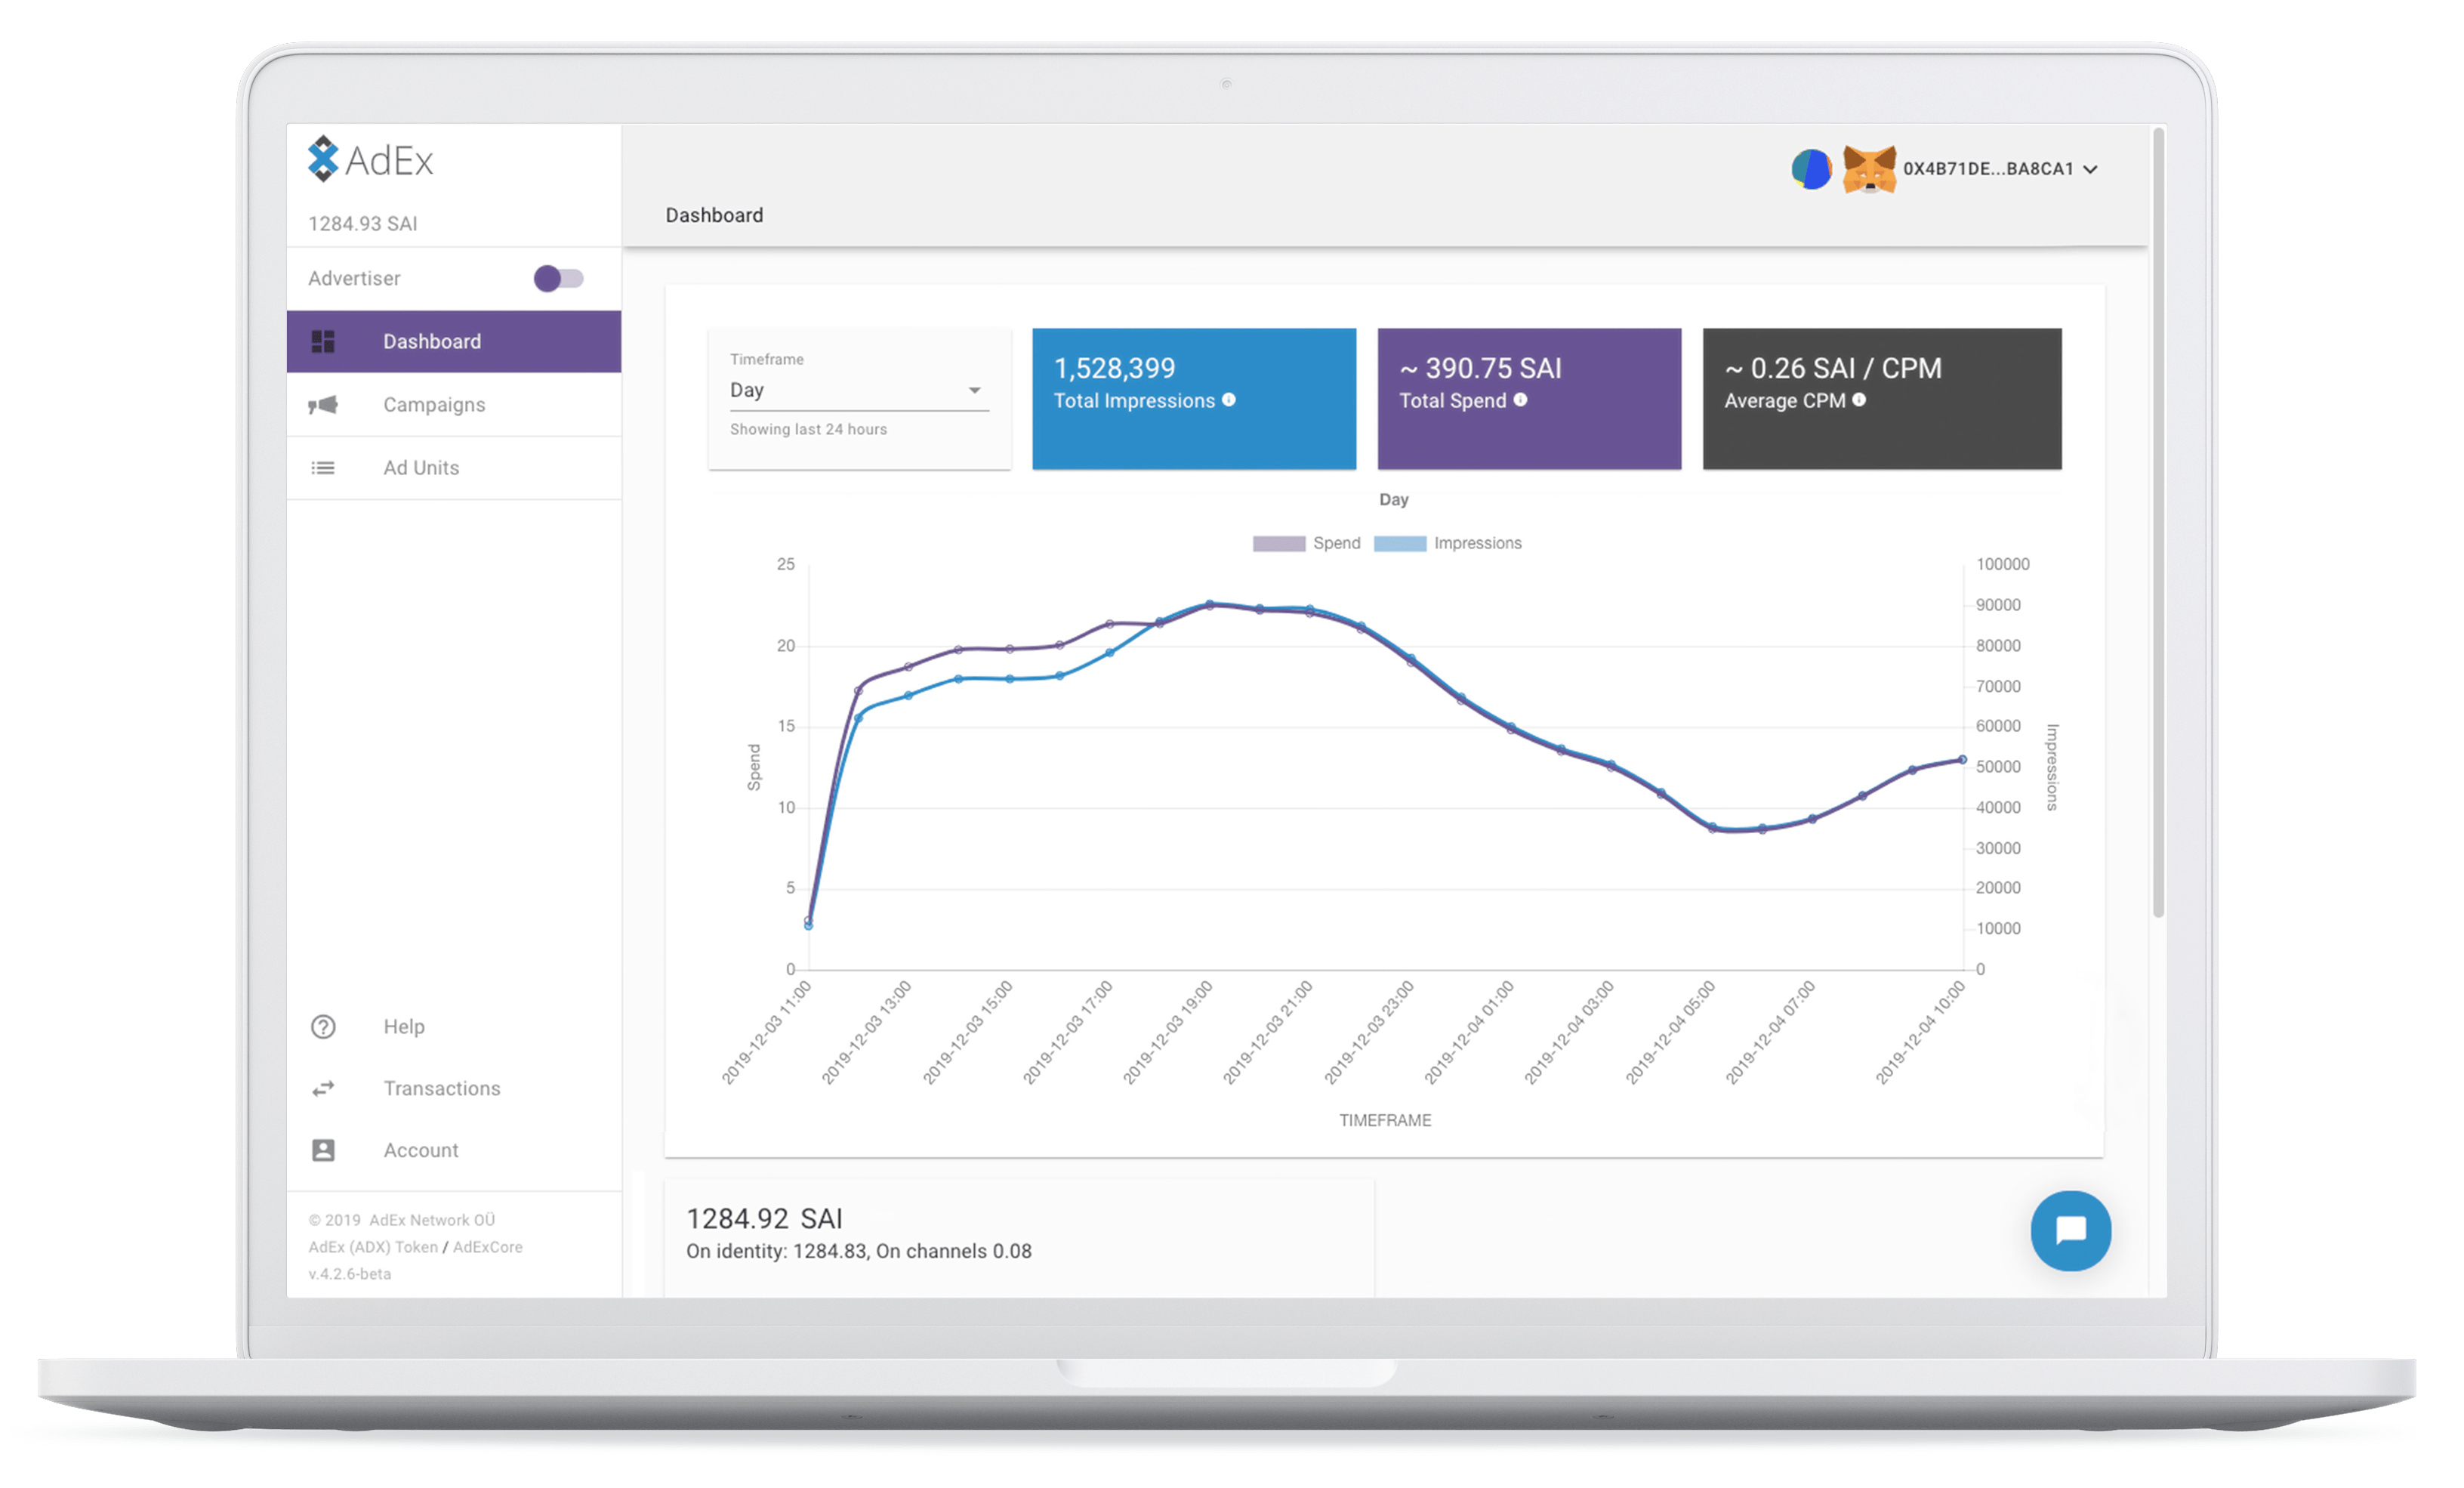Click the Help question mark icon

(323, 1027)
